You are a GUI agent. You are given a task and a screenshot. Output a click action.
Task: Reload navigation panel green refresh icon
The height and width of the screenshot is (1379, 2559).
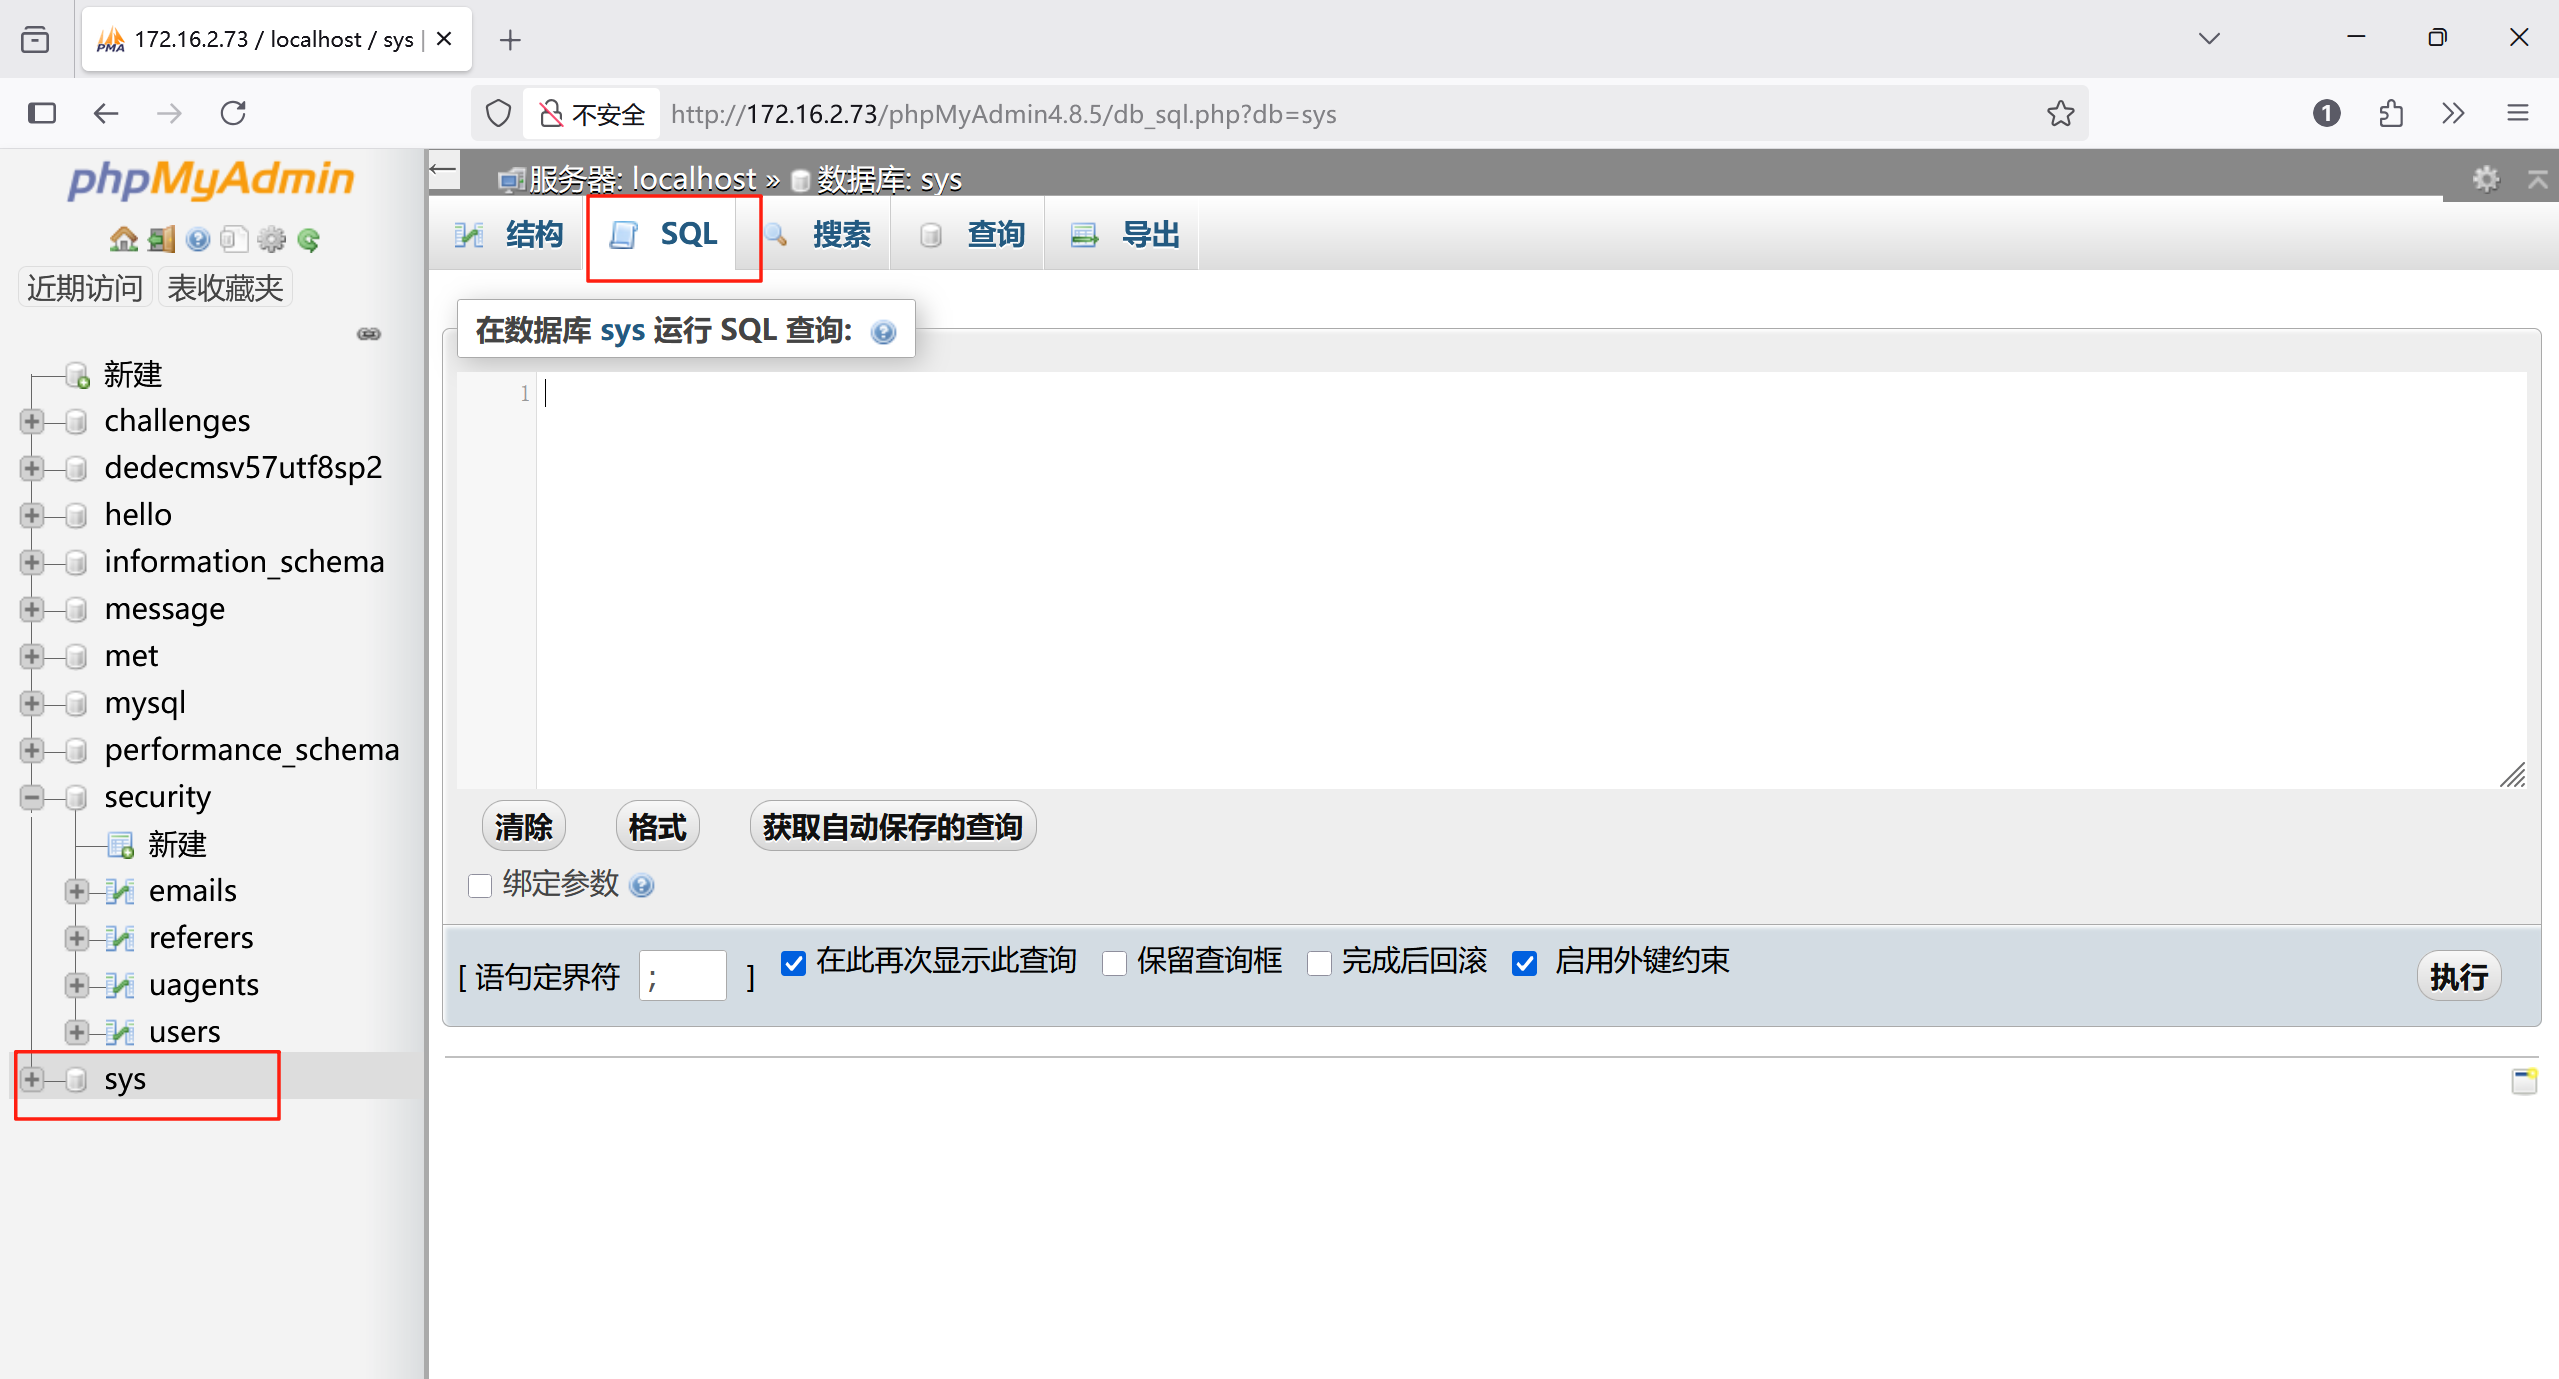(309, 239)
